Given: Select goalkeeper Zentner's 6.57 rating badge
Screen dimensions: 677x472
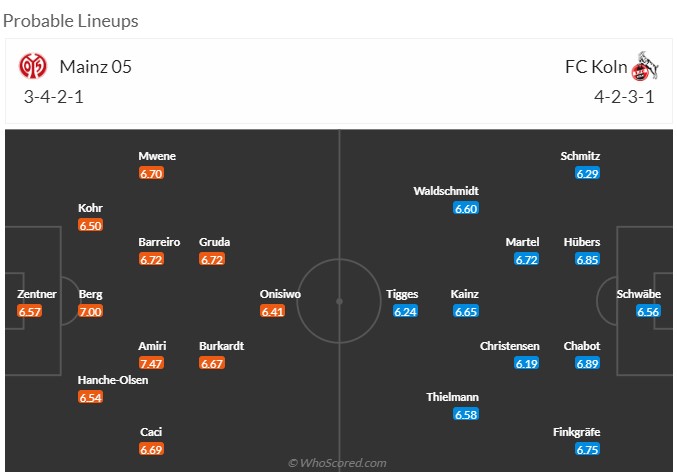Looking at the screenshot, I should click(x=30, y=312).
